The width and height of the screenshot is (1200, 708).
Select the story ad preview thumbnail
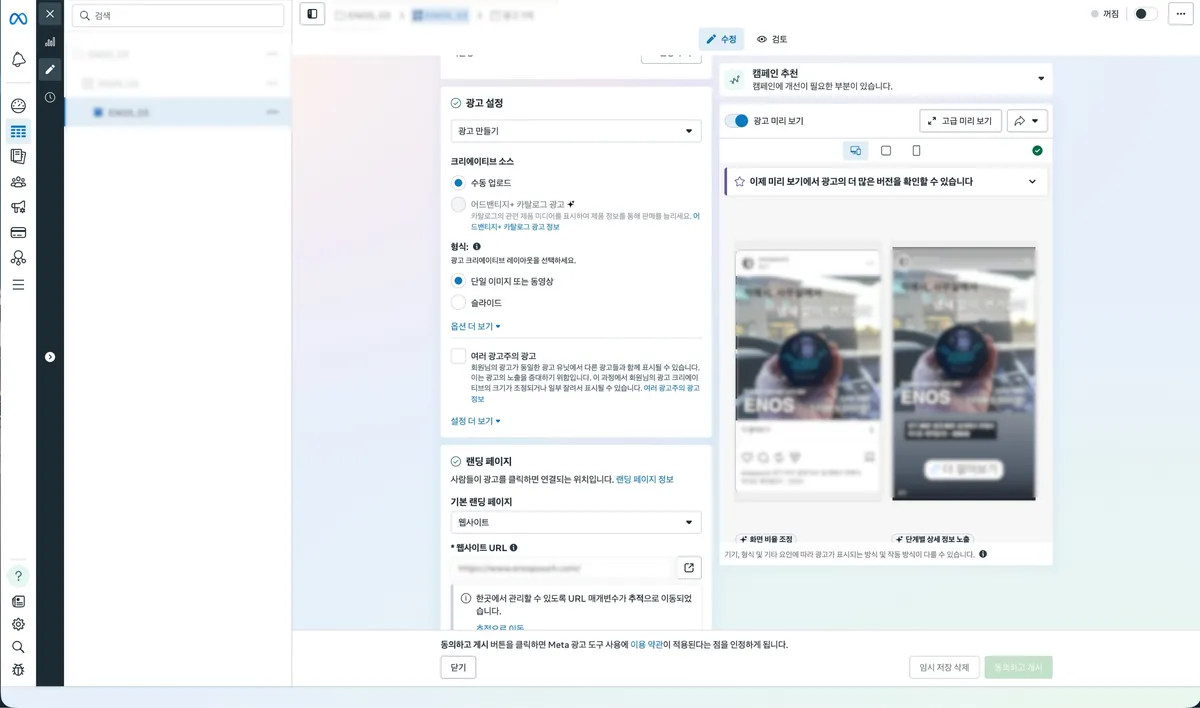[964, 373]
